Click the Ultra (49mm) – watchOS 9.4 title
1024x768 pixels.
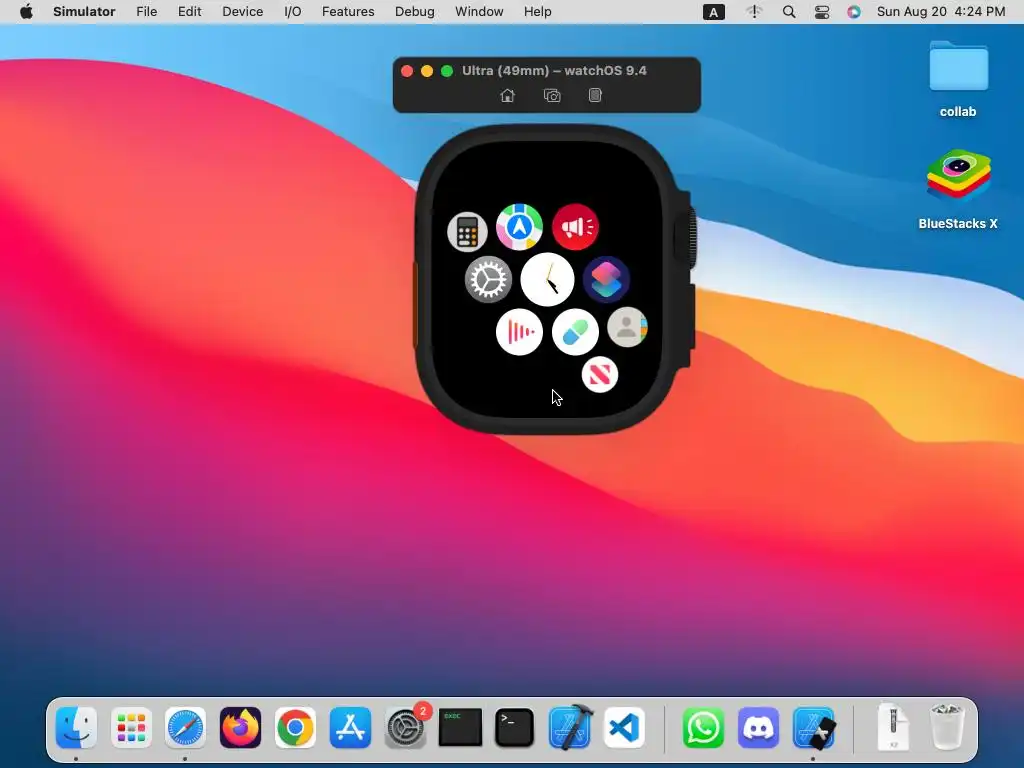[554, 71]
